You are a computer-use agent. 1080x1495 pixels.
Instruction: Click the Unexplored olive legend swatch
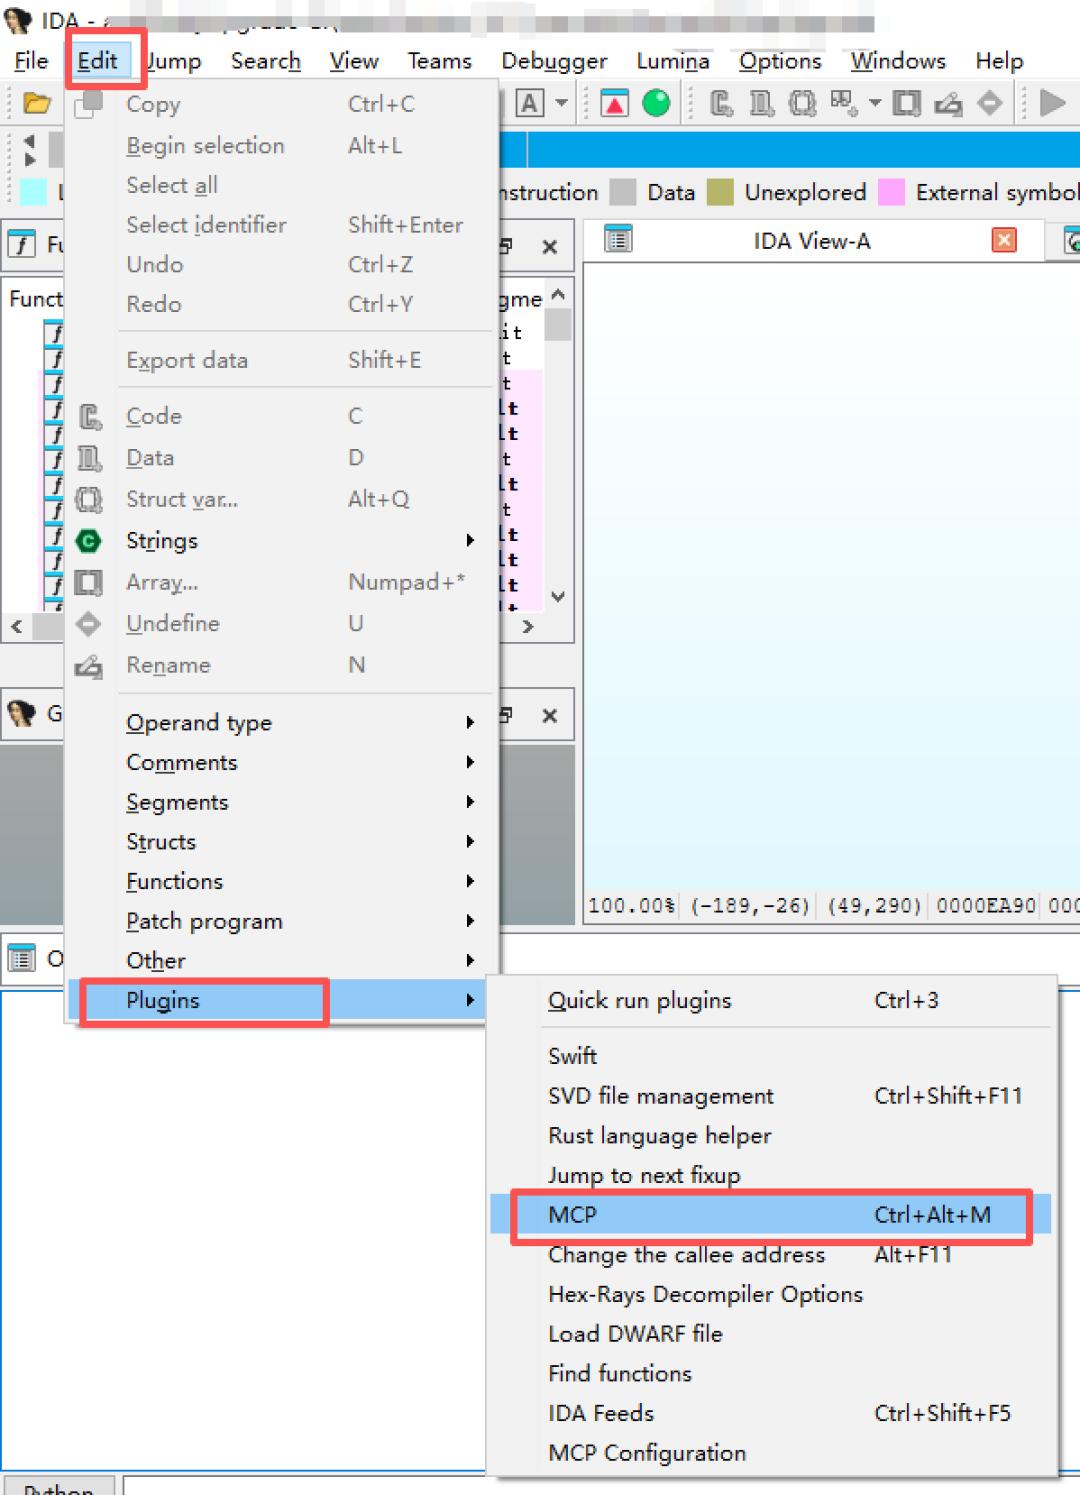pos(720,192)
